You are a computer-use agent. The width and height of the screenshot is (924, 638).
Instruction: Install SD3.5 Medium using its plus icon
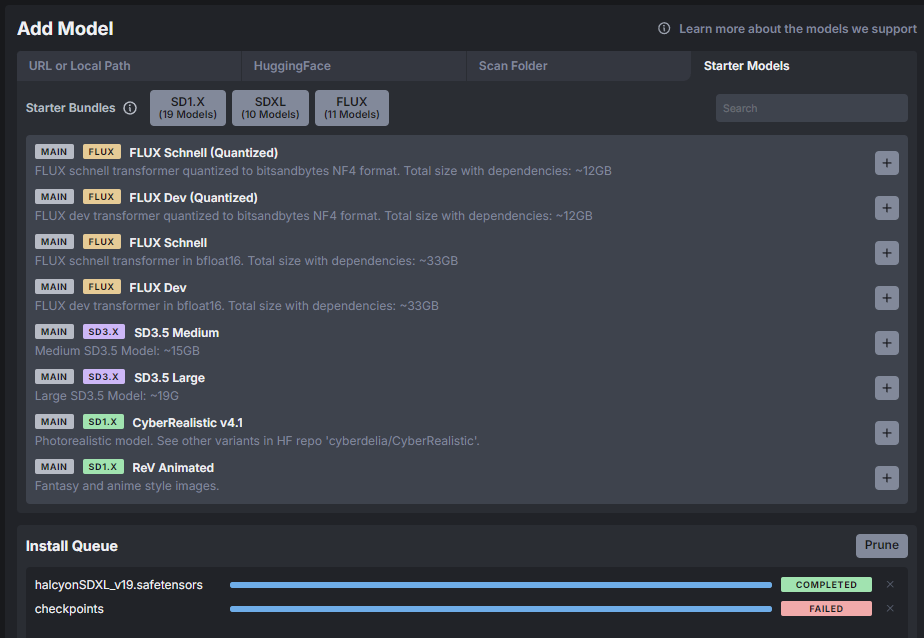click(886, 343)
